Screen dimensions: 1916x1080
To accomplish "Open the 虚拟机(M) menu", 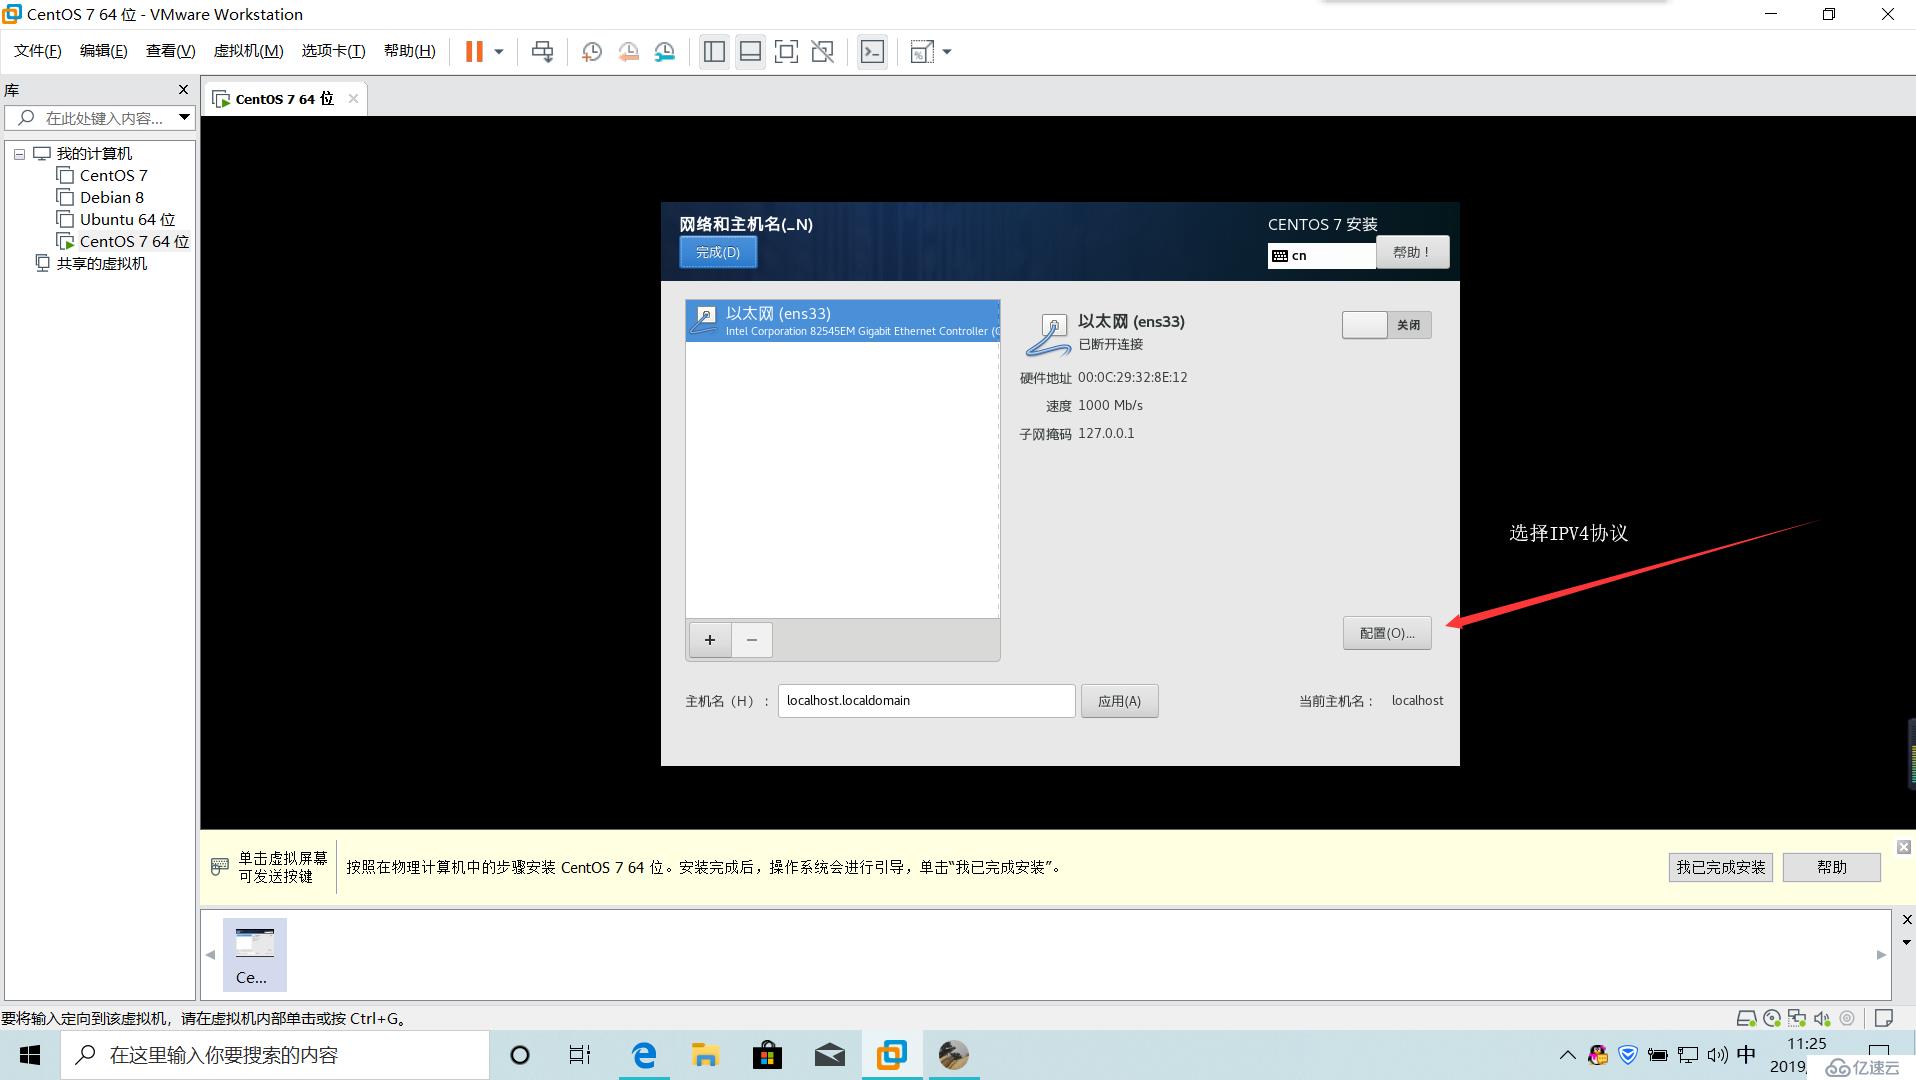I will 248,51.
